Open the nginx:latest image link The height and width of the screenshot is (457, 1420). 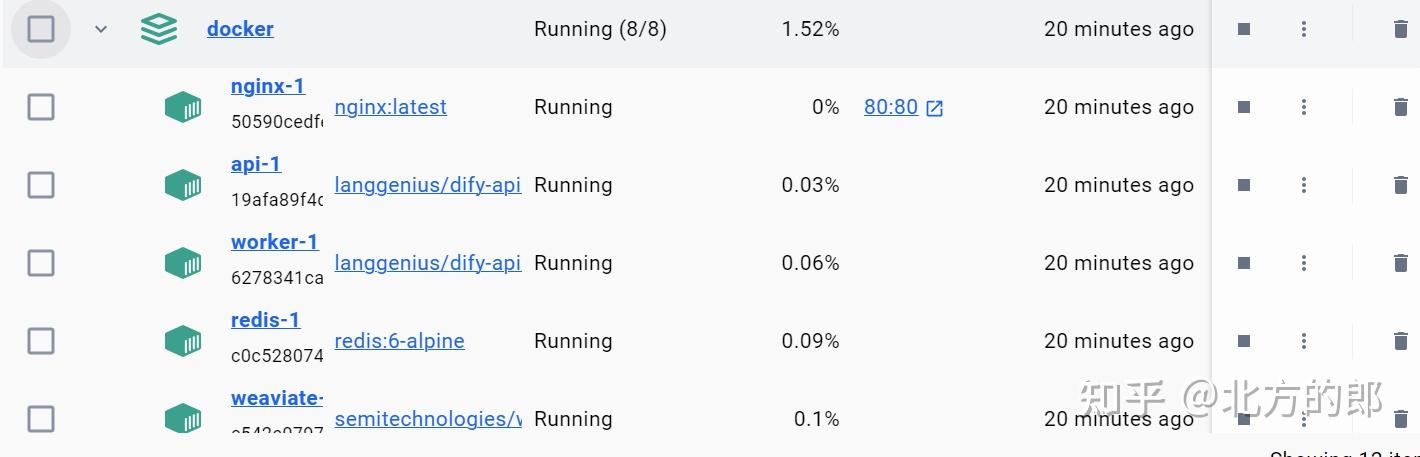point(390,107)
